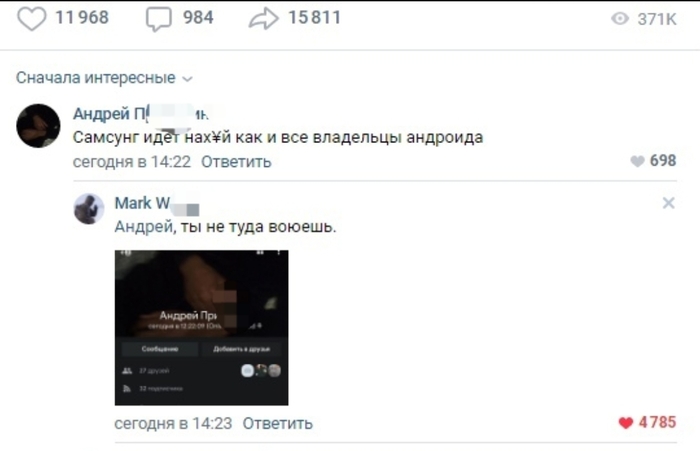Click the Андрей mention in Mark's reply
Image resolution: width=700 pixels, height=451 pixels.
[143, 227]
